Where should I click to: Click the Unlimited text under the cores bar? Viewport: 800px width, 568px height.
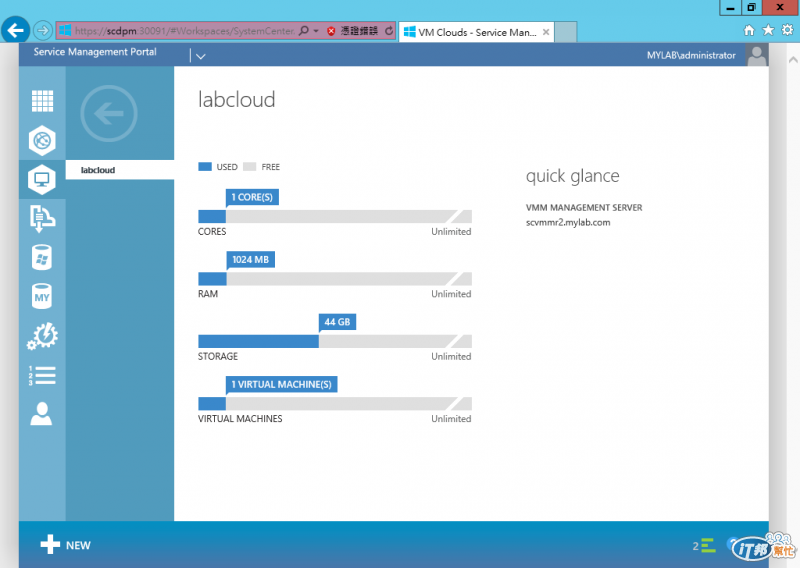click(x=451, y=232)
